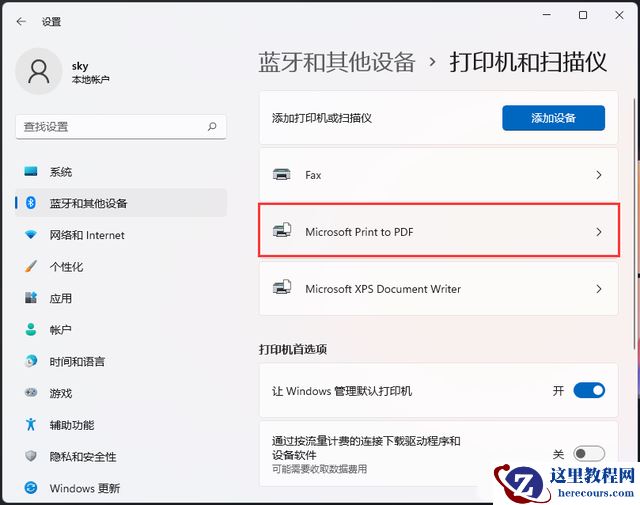Click the 打印机首选项 section heading
The image size is (640, 505).
click(x=293, y=349)
